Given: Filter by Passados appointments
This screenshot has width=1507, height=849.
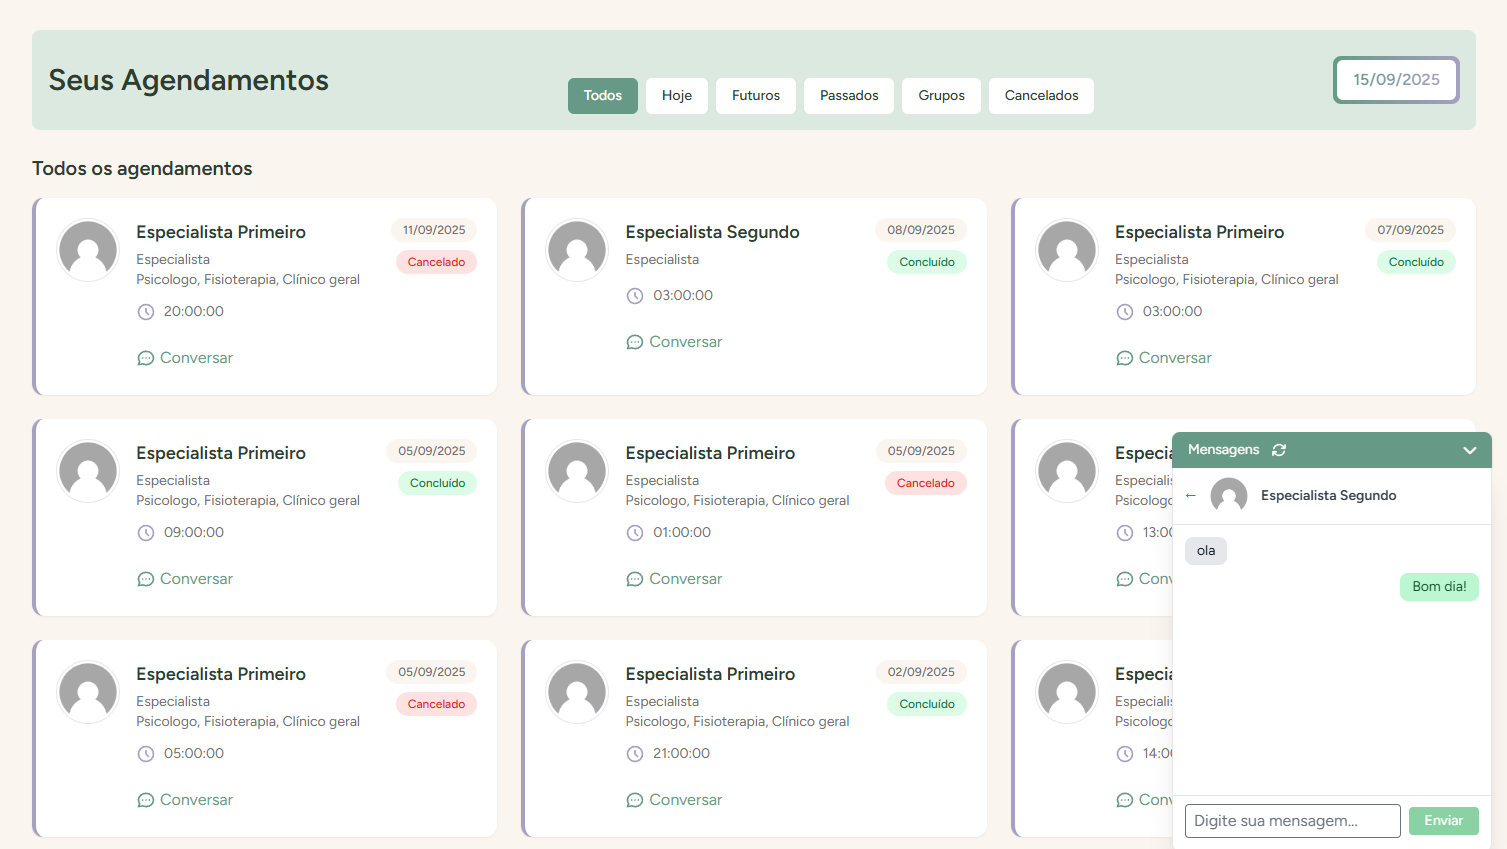Looking at the screenshot, I should pos(849,96).
